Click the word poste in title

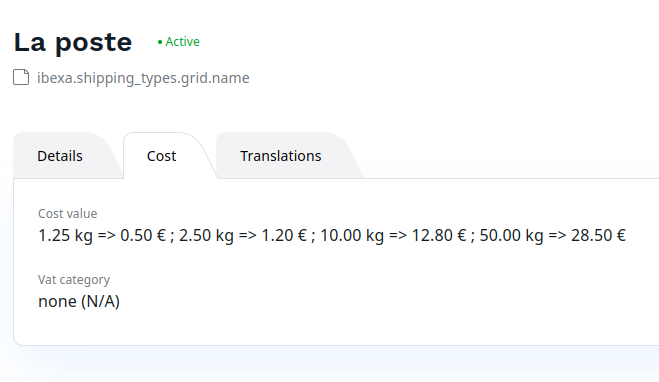[x=94, y=44]
